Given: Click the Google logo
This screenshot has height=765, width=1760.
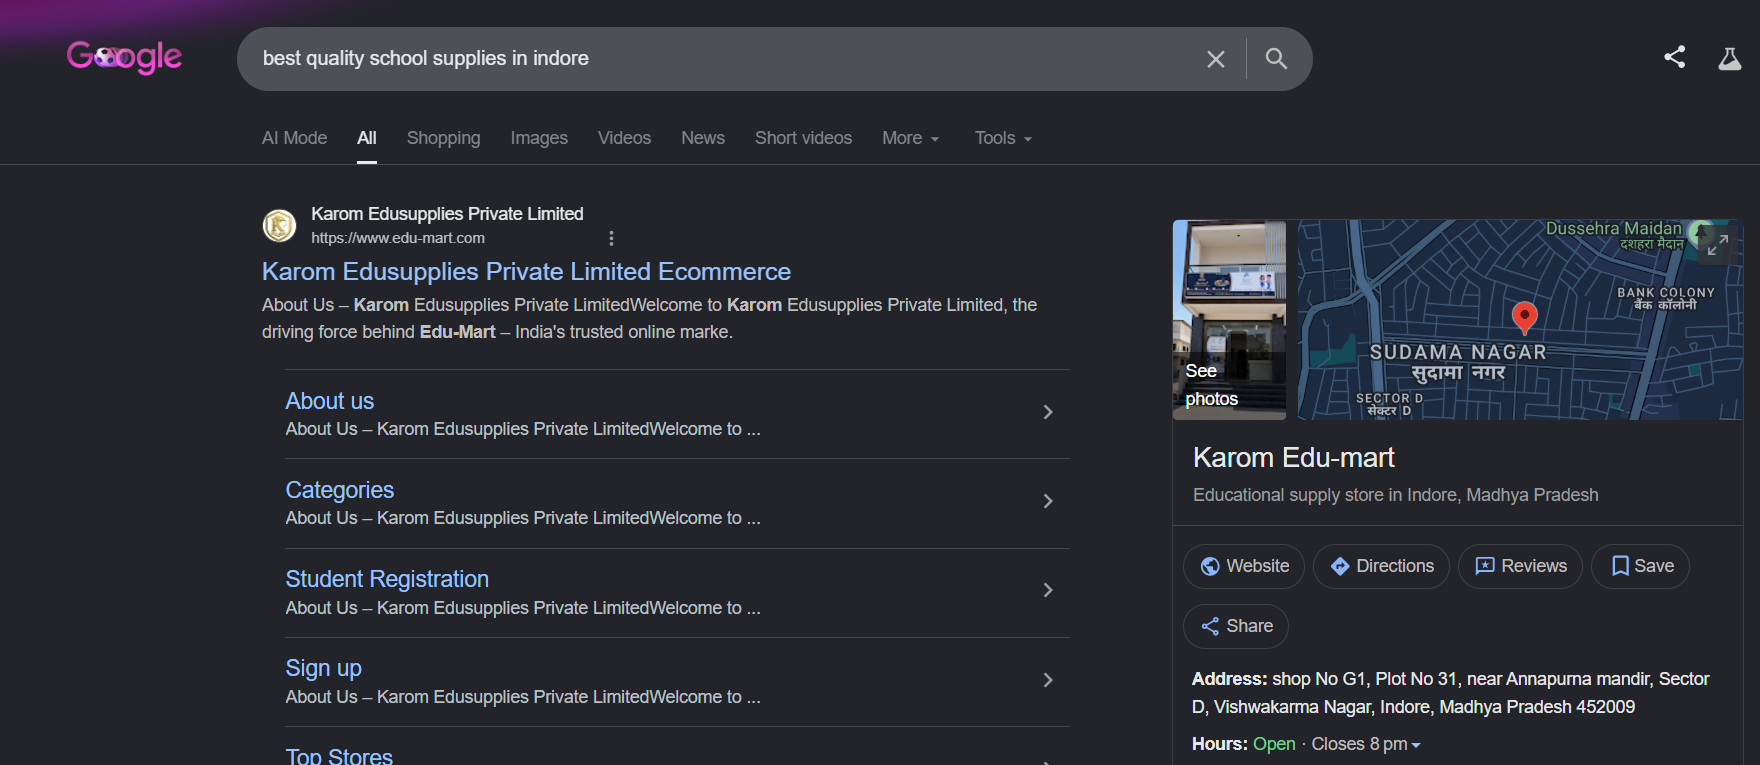Looking at the screenshot, I should point(124,57).
